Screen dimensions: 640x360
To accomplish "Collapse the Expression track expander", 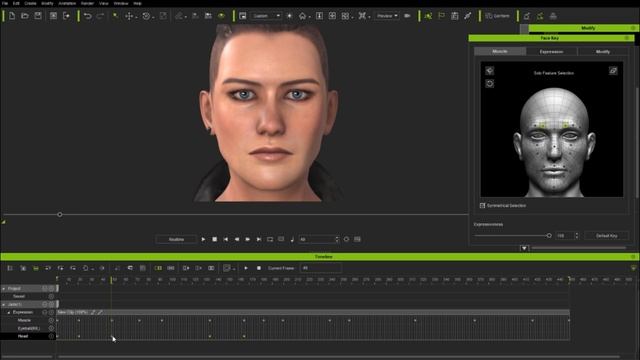I will pyautogui.click(x=9, y=312).
